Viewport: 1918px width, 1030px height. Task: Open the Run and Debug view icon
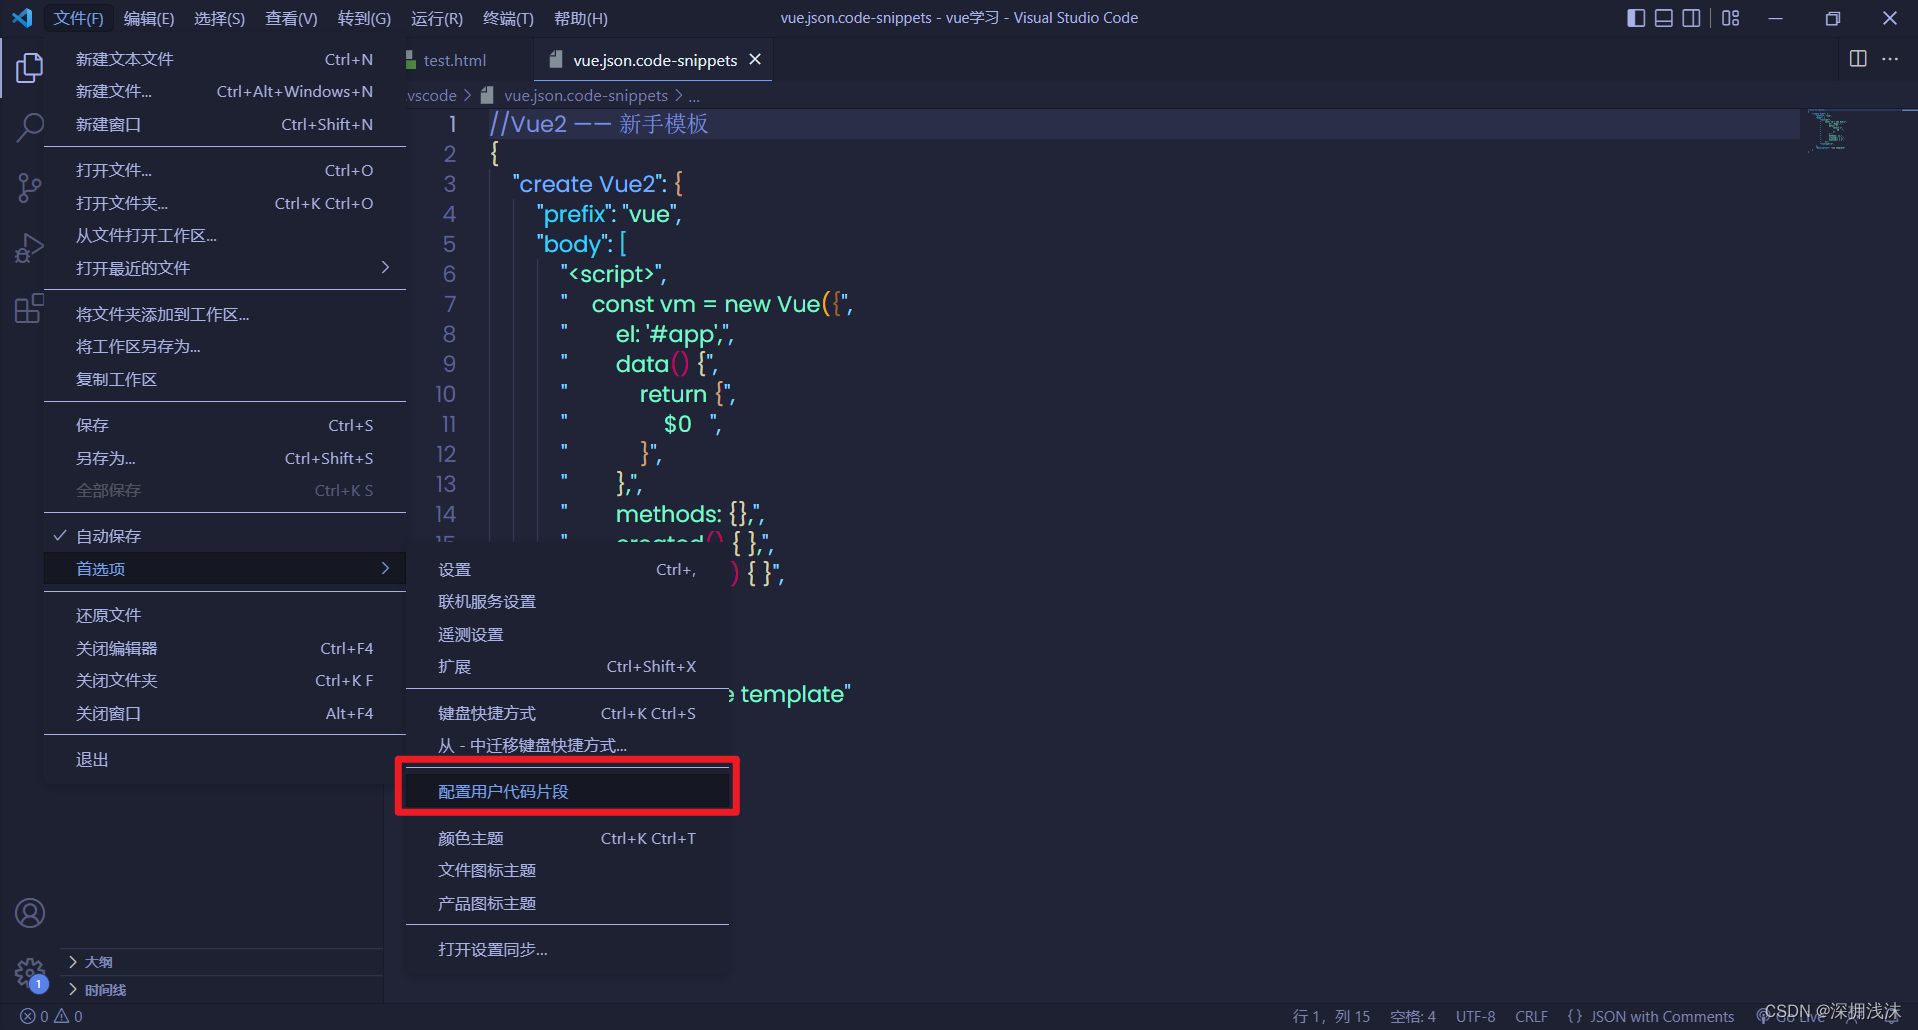(x=29, y=248)
